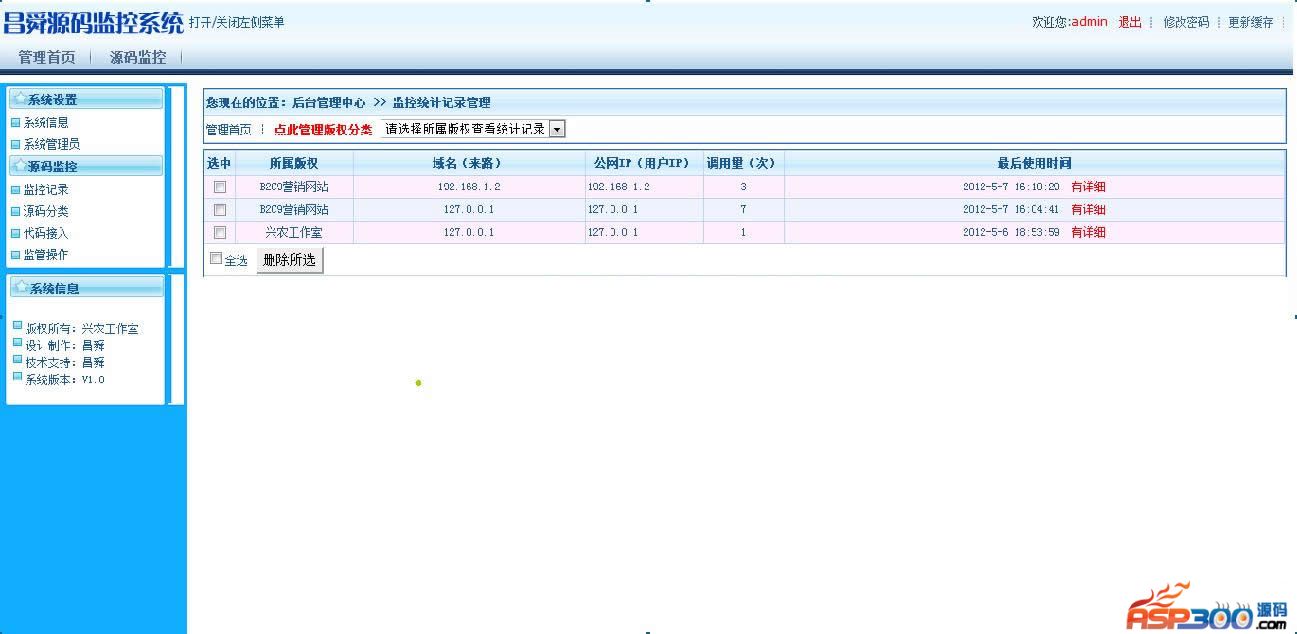
Task: Click the 昌舜源码监控系统 site logo
Action: pyautogui.click(x=94, y=24)
